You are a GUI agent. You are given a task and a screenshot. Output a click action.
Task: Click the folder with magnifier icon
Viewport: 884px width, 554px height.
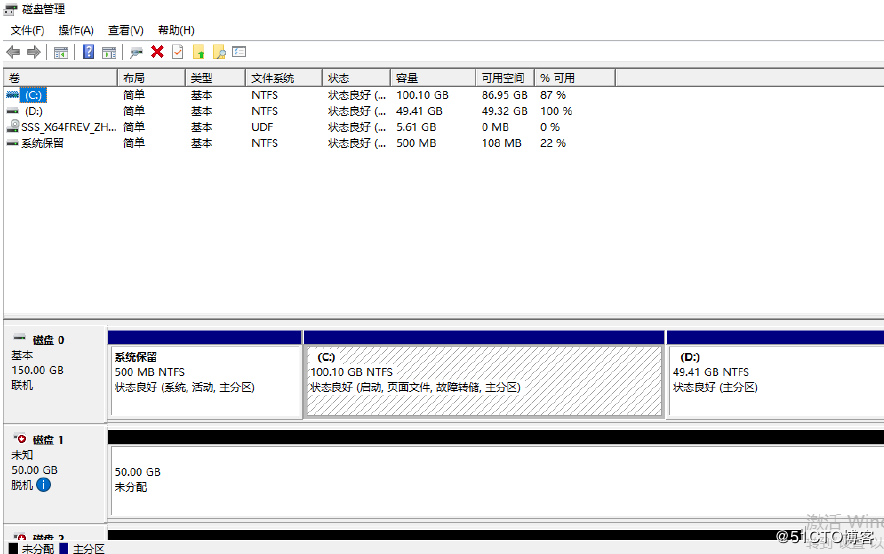click(x=219, y=52)
